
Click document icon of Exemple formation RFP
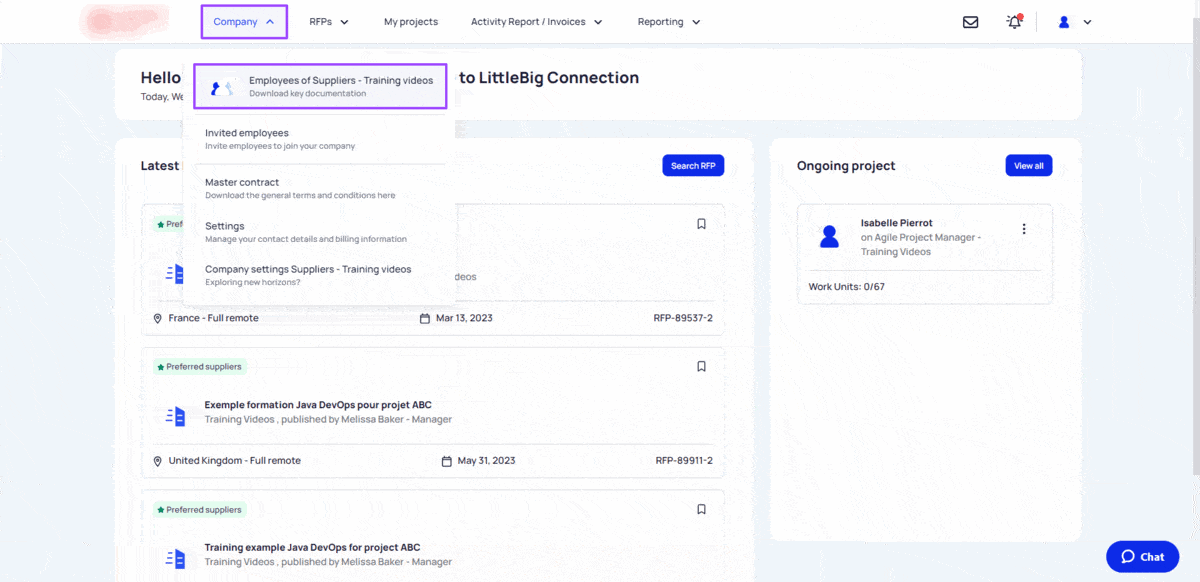[175, 416]
